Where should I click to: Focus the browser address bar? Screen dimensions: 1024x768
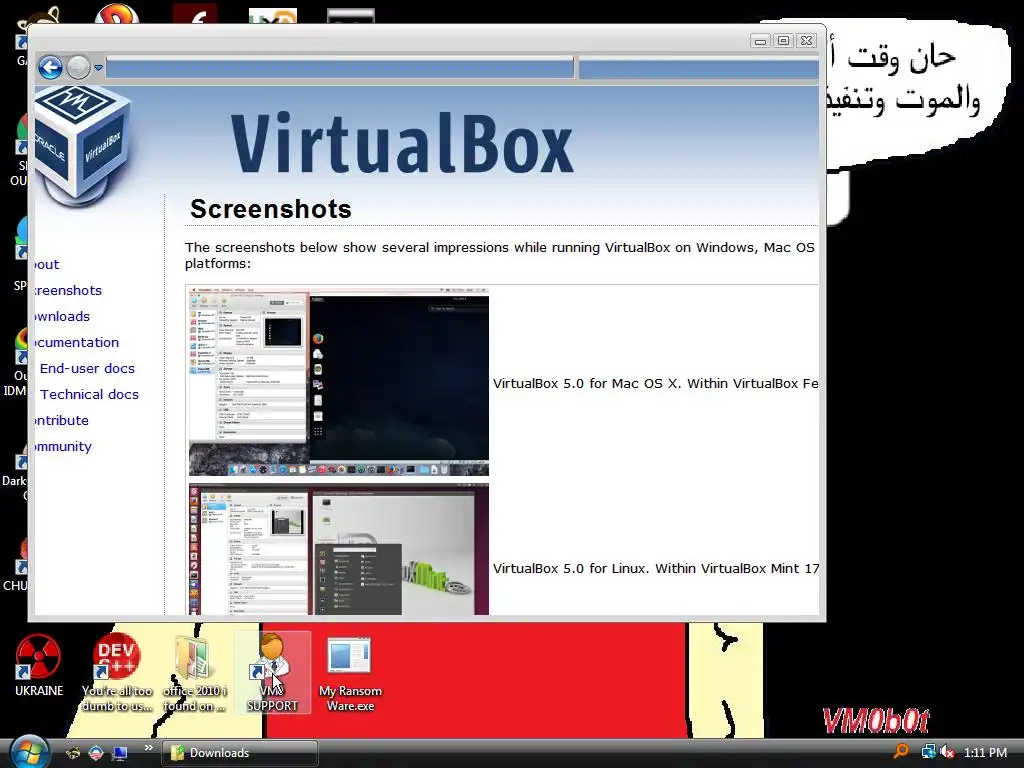340,68
